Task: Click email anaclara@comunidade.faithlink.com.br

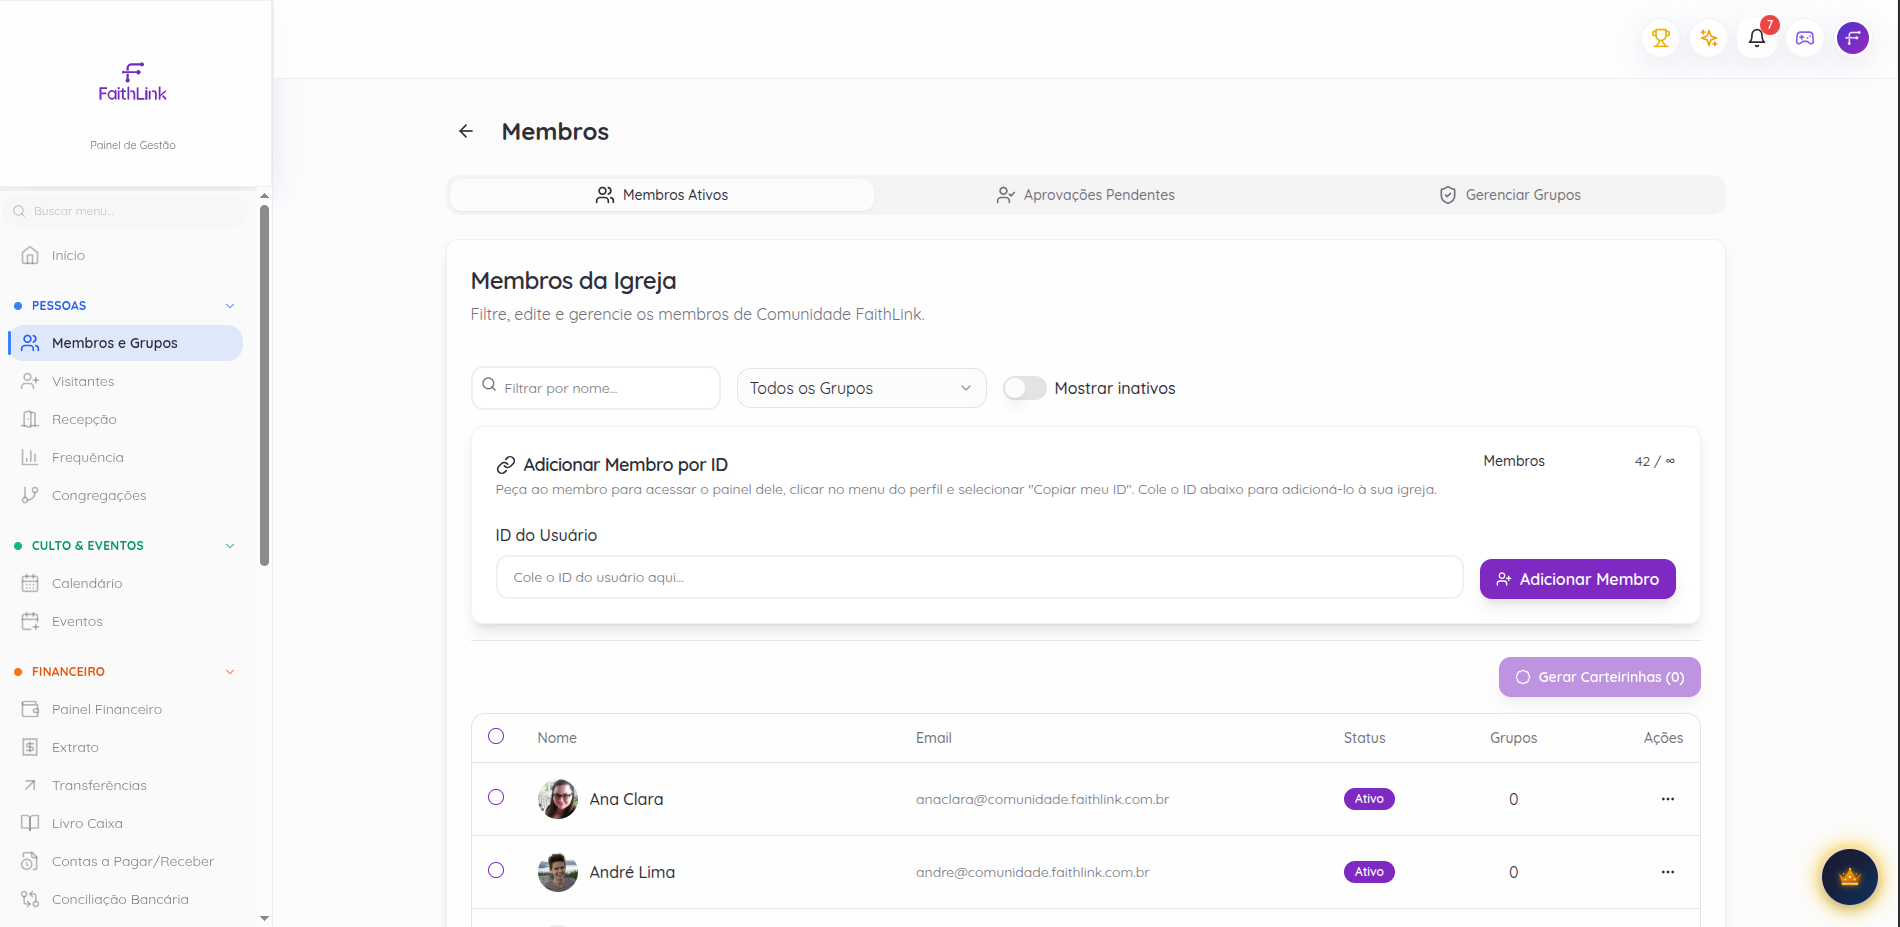Action: point(1042,799)
